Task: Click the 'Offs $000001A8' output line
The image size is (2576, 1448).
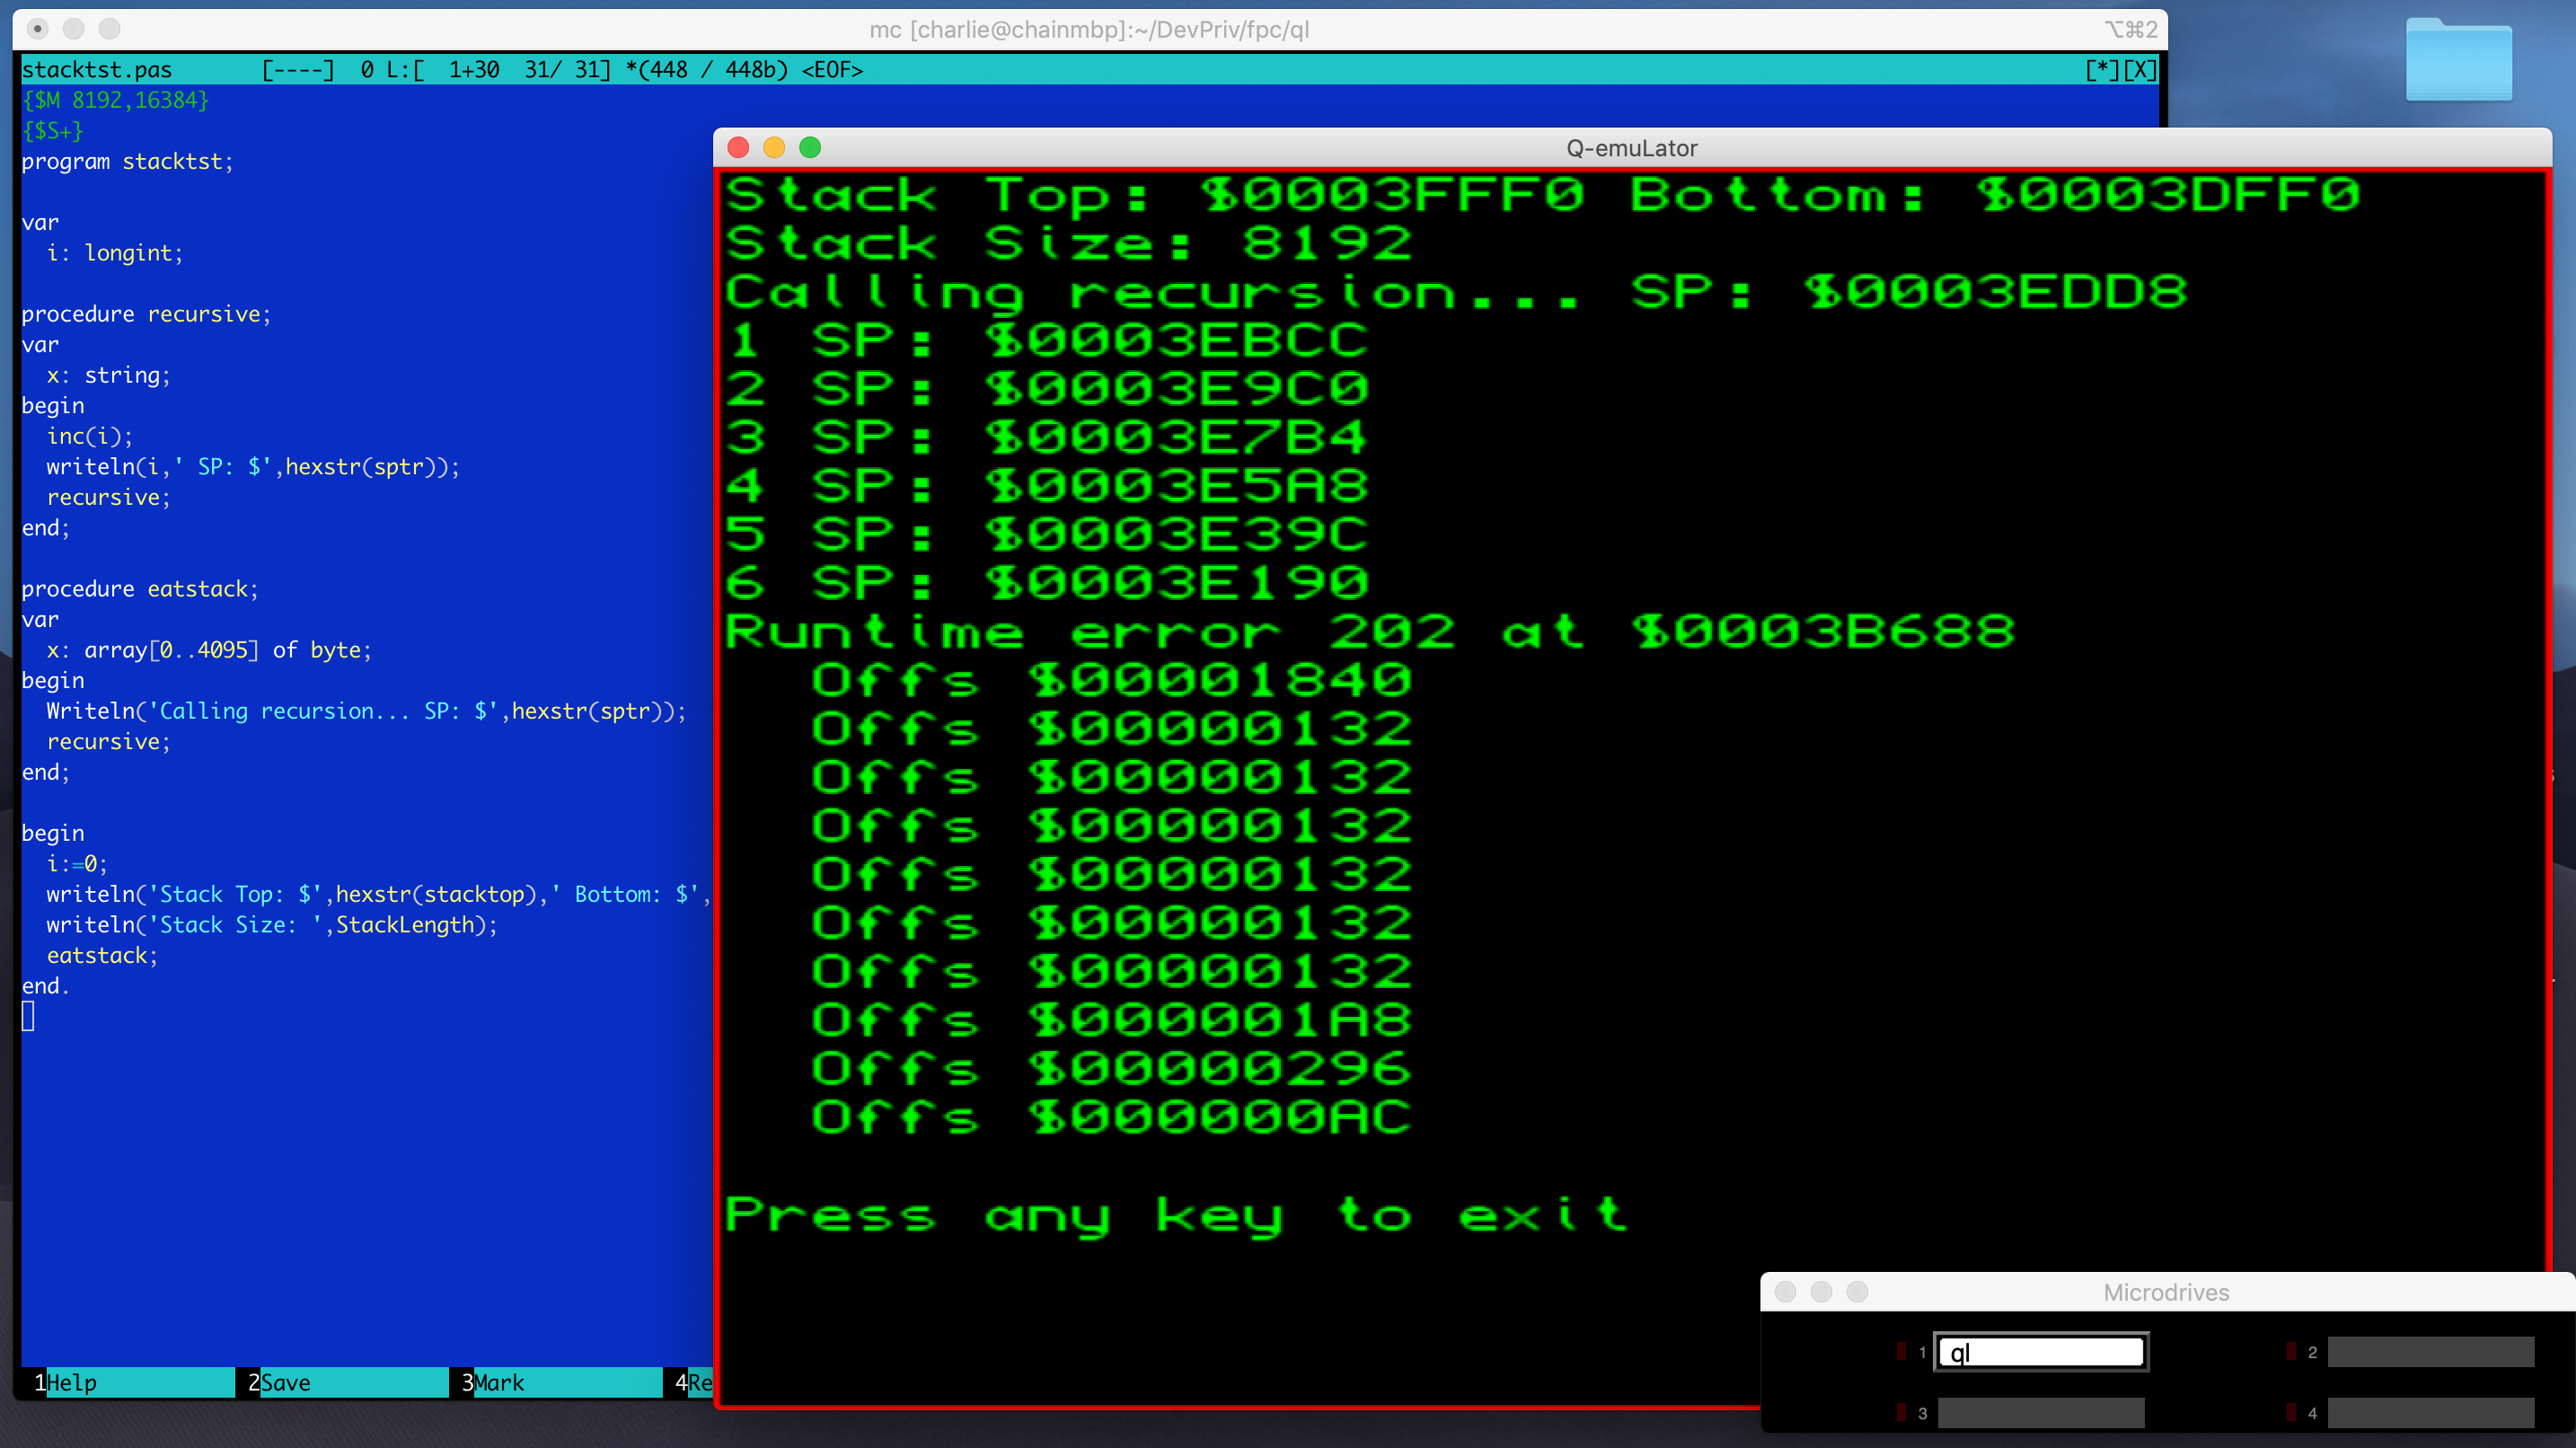Action: click(x=1111, y=1022)
